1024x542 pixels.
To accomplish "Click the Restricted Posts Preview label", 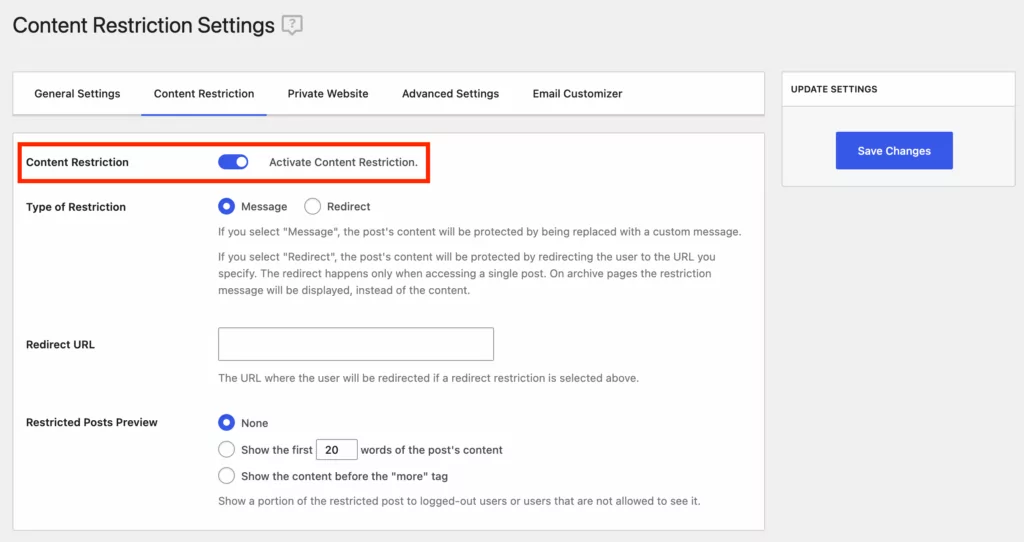I will pos(91,422).
